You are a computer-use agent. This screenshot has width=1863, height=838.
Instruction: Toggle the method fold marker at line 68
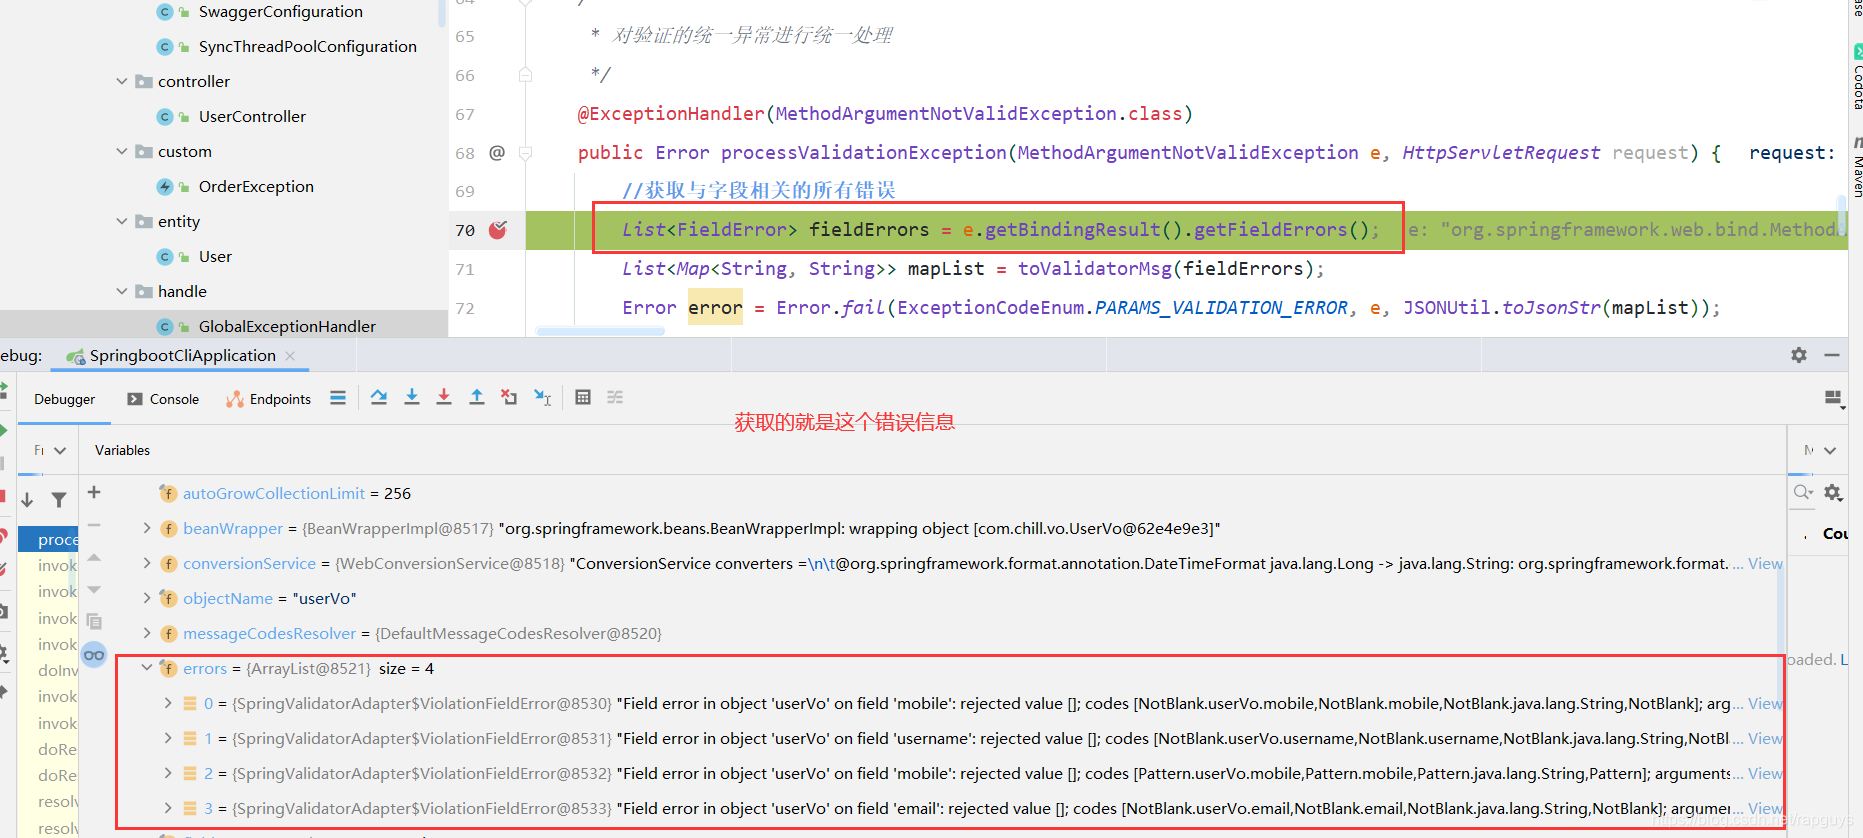526,153
